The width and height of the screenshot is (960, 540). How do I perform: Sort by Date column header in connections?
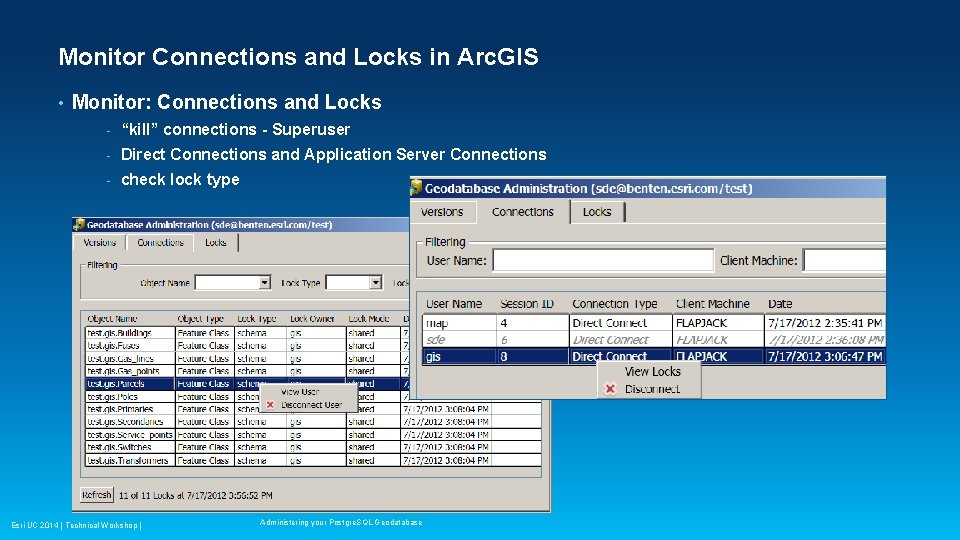[x=780, y=304]
